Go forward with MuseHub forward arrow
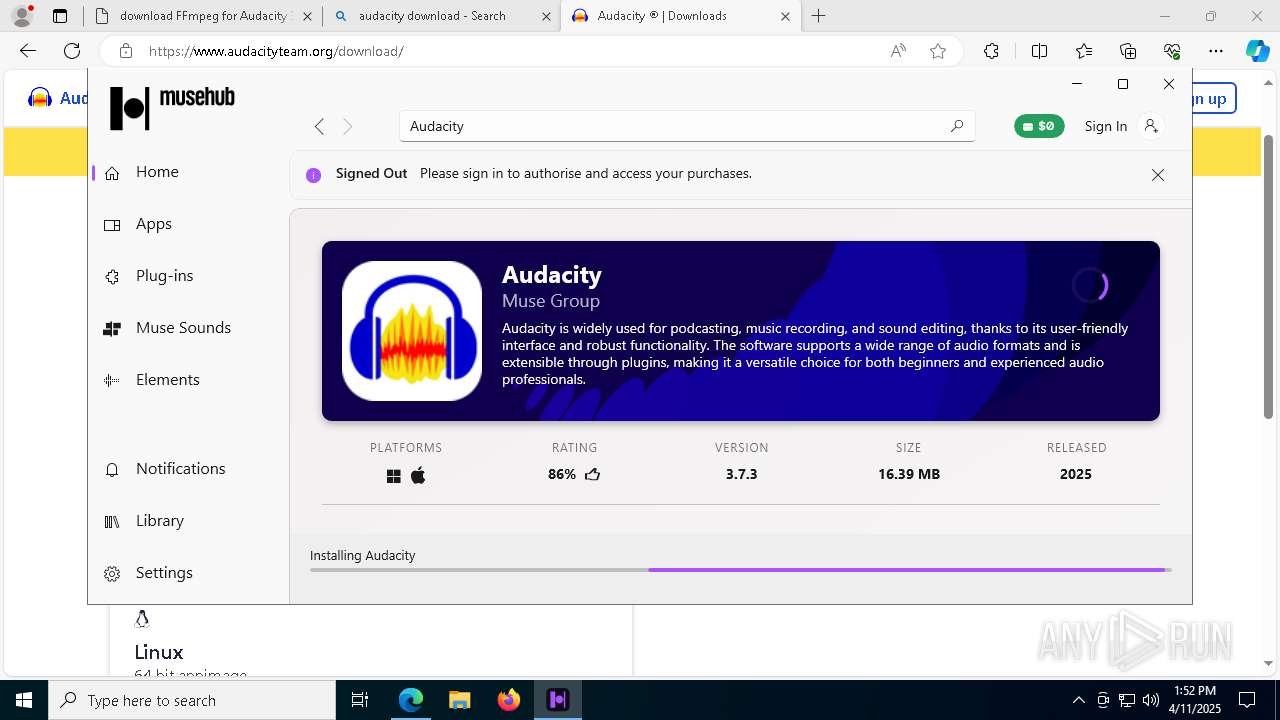The height and width of the screenshot is (720, 1280). 347,126
